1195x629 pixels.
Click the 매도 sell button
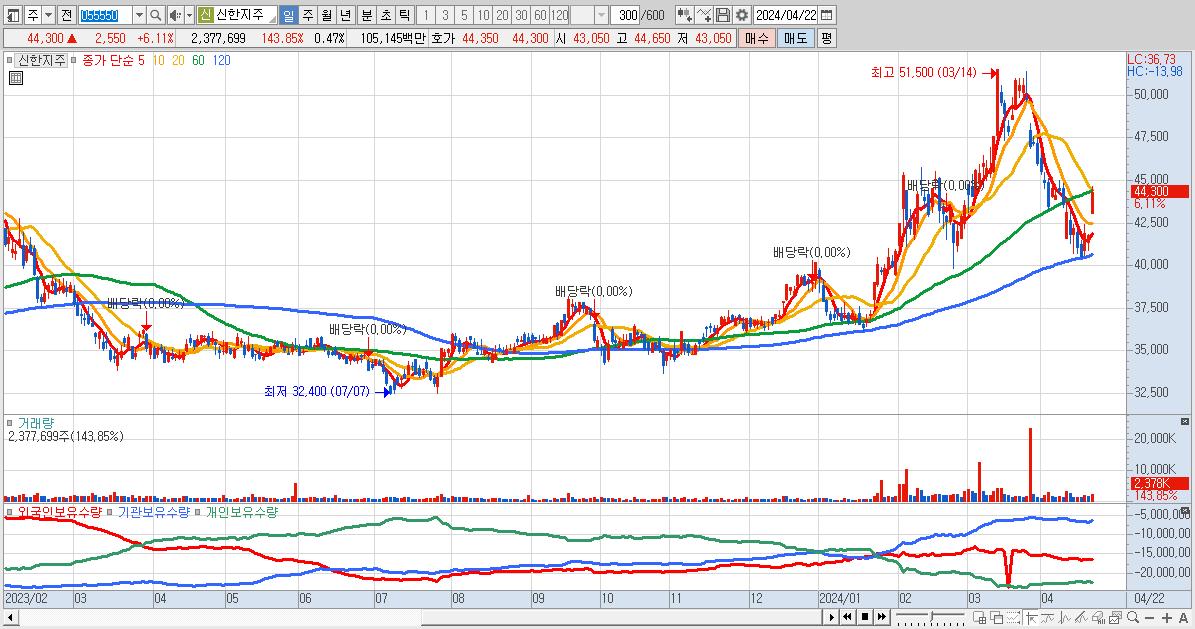click(796, 38)
